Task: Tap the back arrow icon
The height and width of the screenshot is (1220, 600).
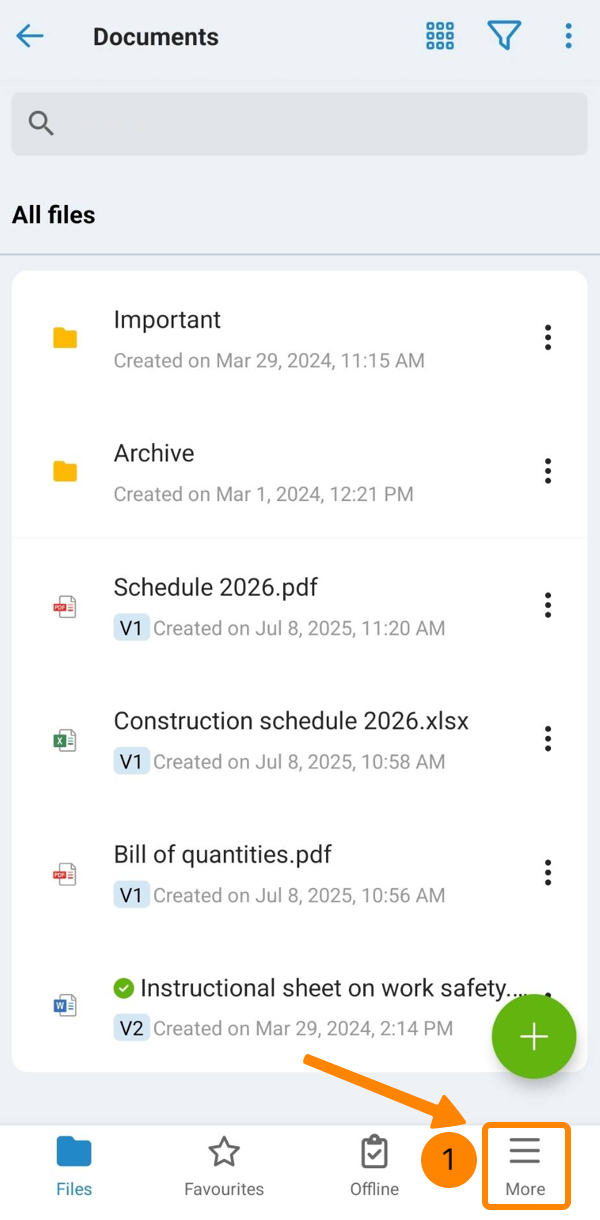Action: 30,37
